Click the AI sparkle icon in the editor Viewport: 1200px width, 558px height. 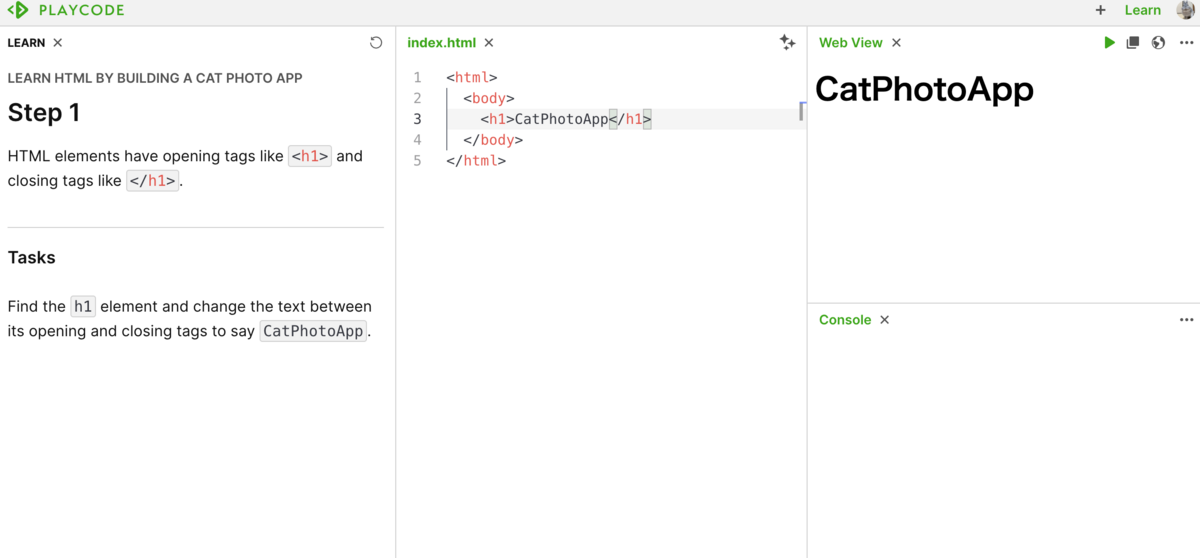click(787, 42)
